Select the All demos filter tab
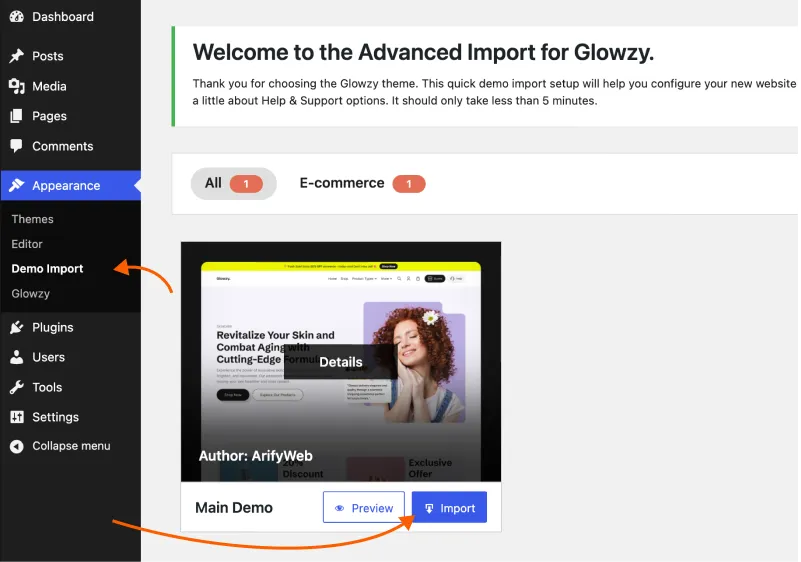Screen dimensions: 801x562 tap(233, 183)
